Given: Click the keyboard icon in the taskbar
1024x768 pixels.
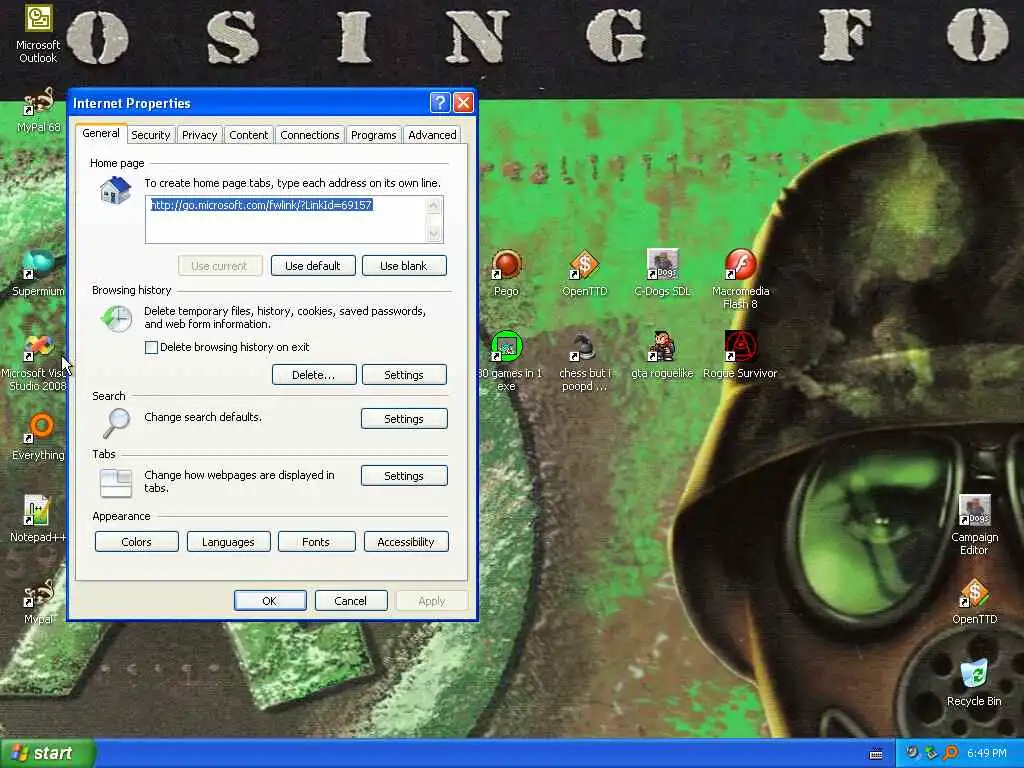Looking at the screenshot, I should click(x=876, y=754).
